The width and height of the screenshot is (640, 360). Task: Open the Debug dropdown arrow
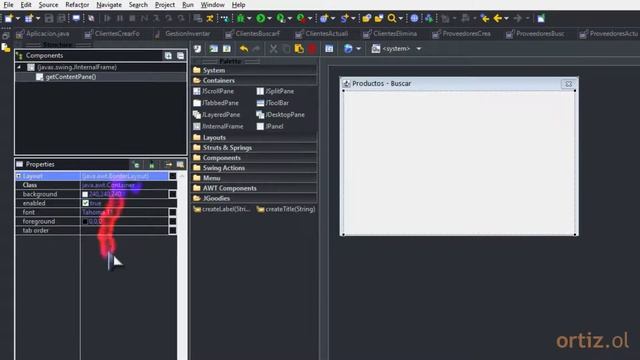pyautogui.click(x=249, y=18)
